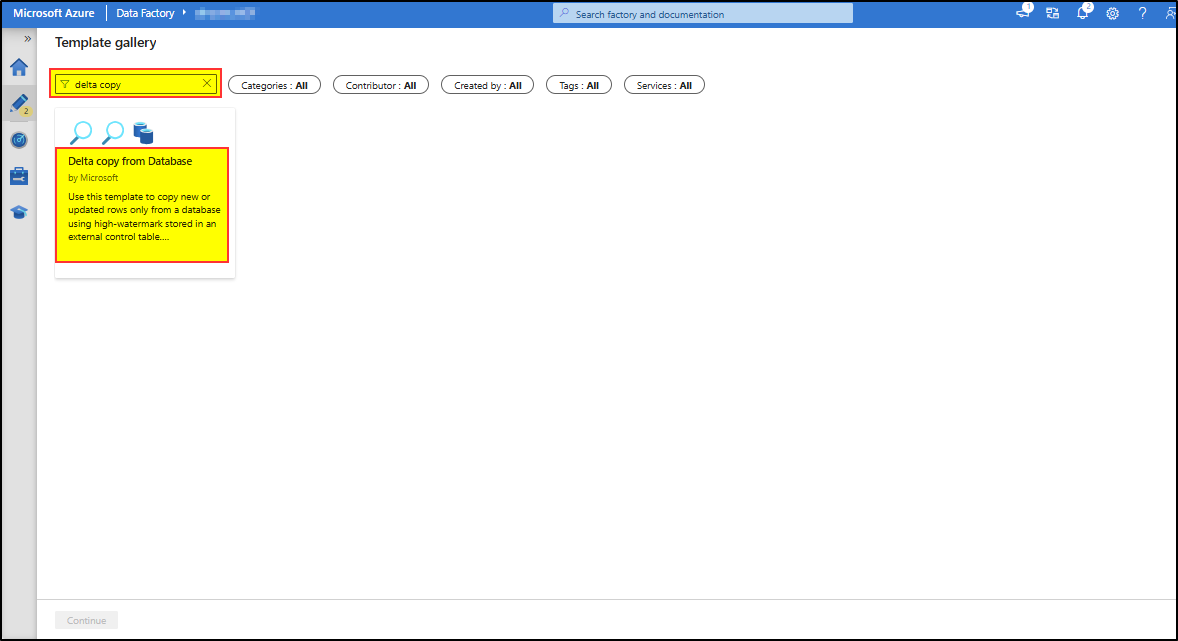Screen dimensions: 1178x641
Task: Click the search magnifier icon in top bar
Action: point(564,14)
